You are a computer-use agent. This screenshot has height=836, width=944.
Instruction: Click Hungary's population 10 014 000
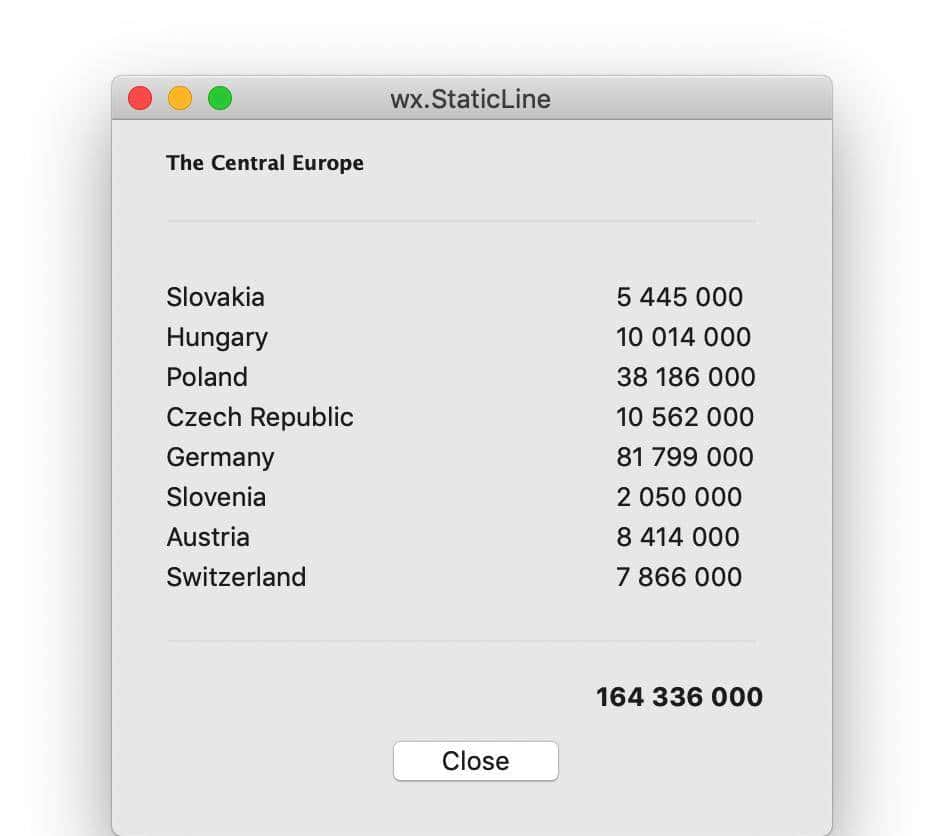684,337
